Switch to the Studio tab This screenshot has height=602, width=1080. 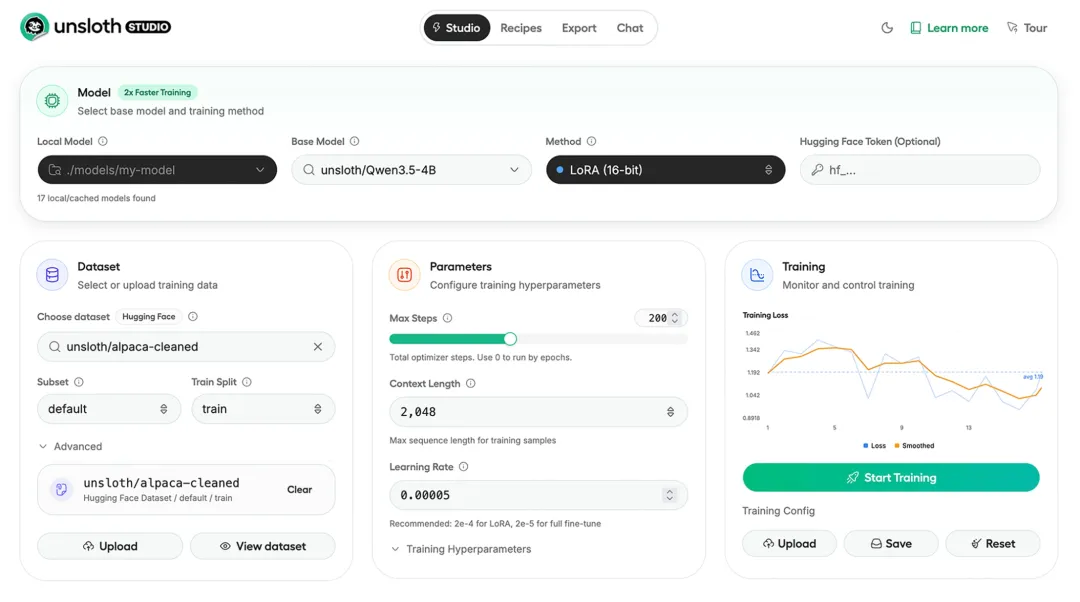(456, 28)
